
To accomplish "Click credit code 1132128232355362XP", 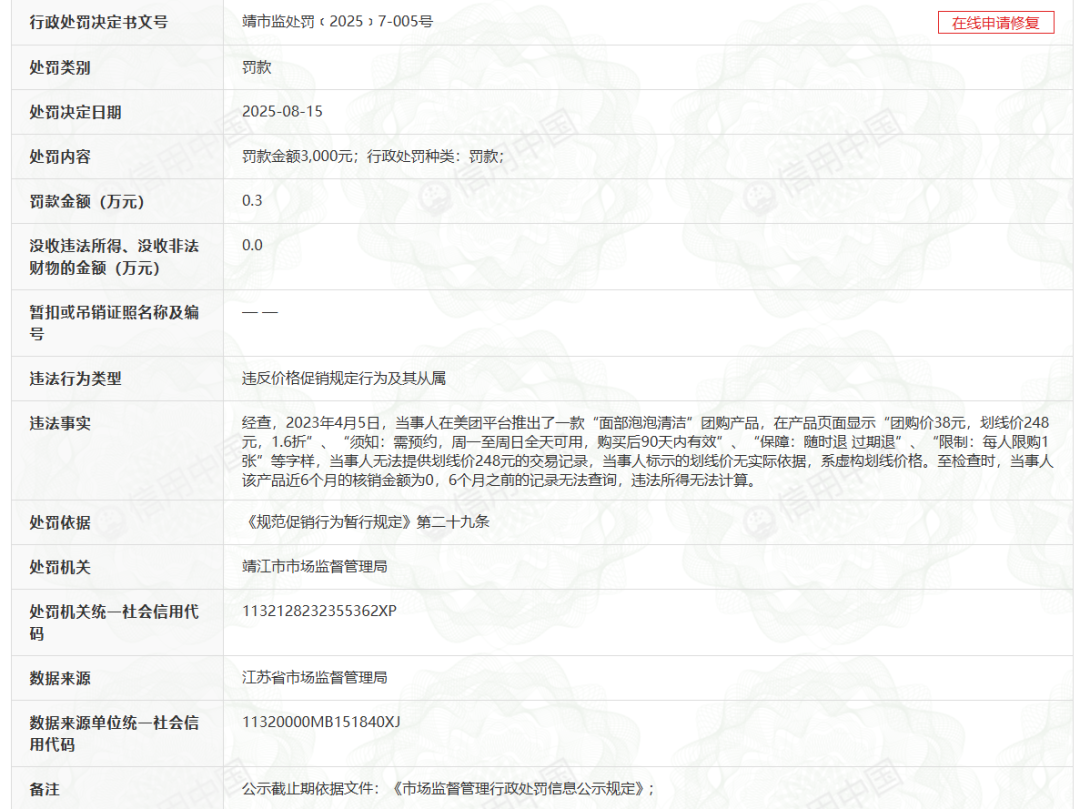I will click(320, 611).
